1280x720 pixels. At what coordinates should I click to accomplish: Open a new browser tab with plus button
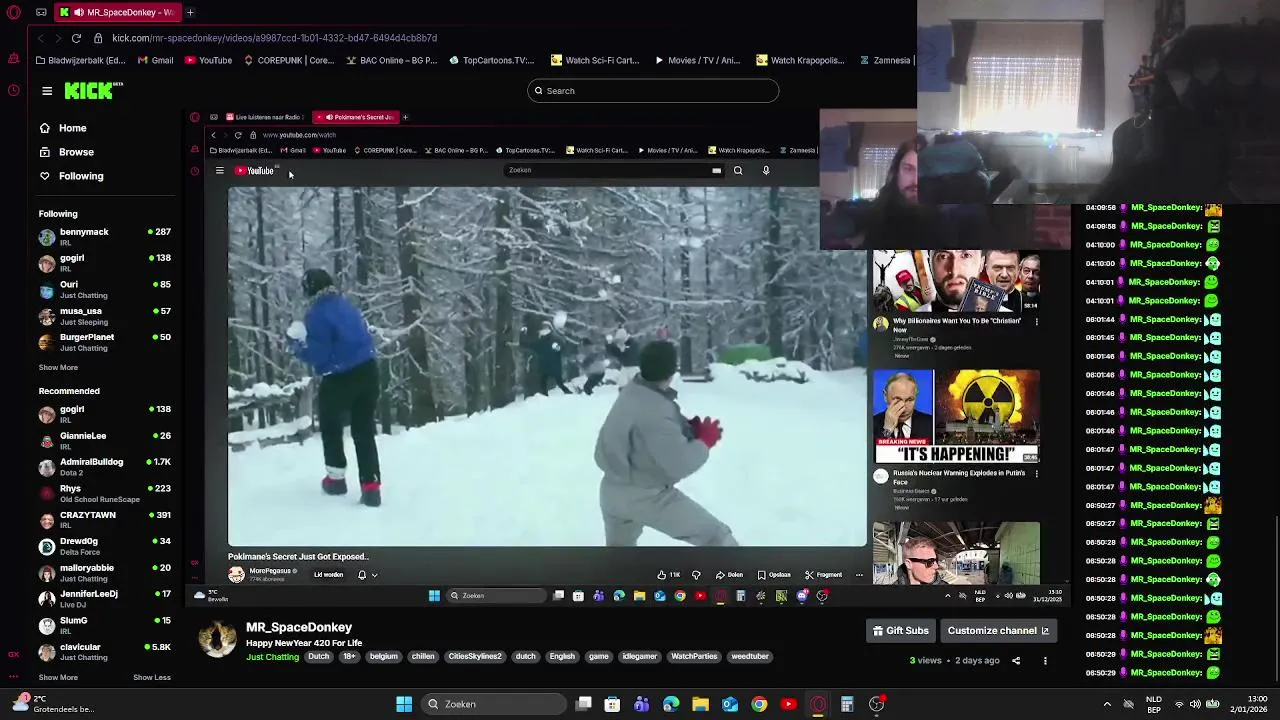190,12
